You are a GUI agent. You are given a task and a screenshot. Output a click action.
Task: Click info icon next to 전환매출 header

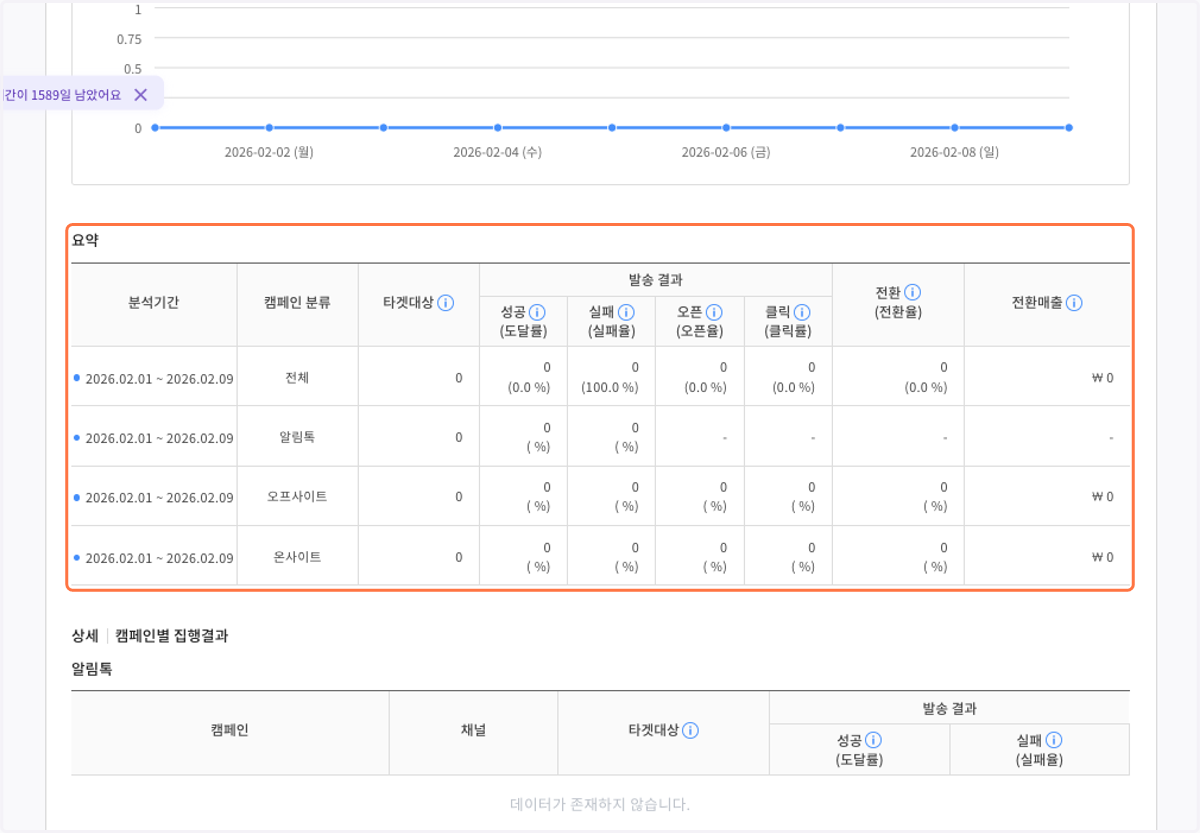tap(1074, 303)
